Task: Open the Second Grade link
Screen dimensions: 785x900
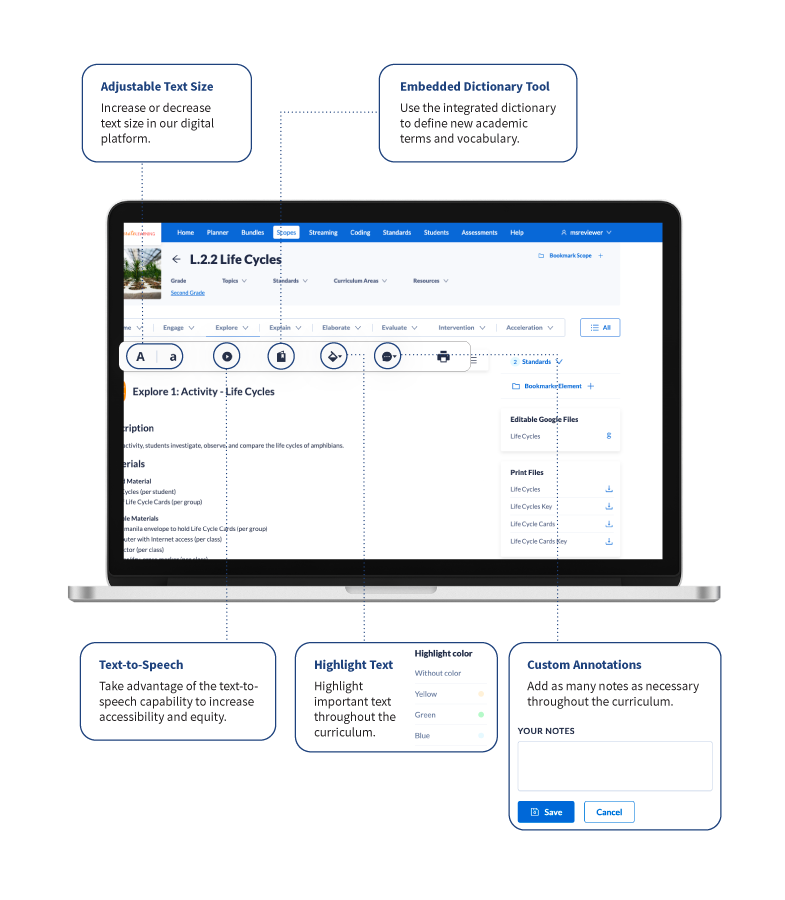Action: (188, 293)
